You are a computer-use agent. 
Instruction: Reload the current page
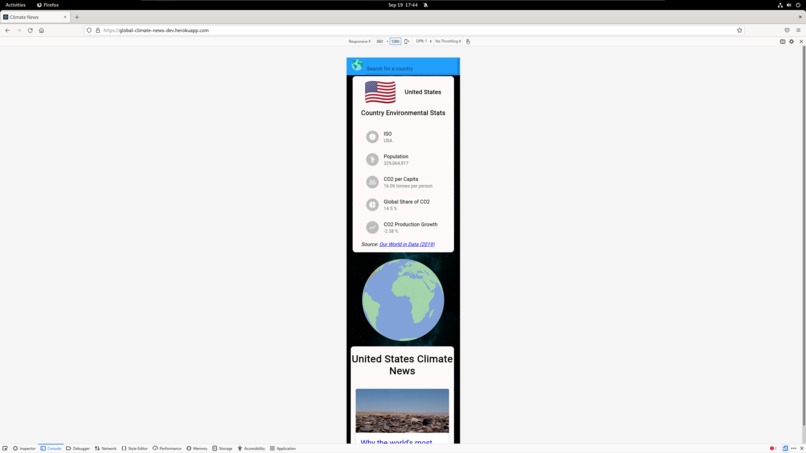click(30, 30)
